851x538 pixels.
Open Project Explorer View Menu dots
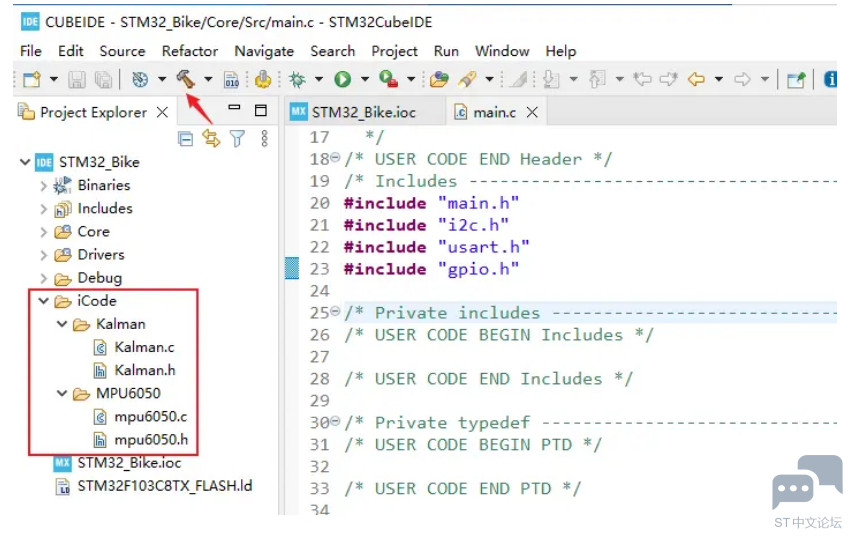[x=264, y=138]
